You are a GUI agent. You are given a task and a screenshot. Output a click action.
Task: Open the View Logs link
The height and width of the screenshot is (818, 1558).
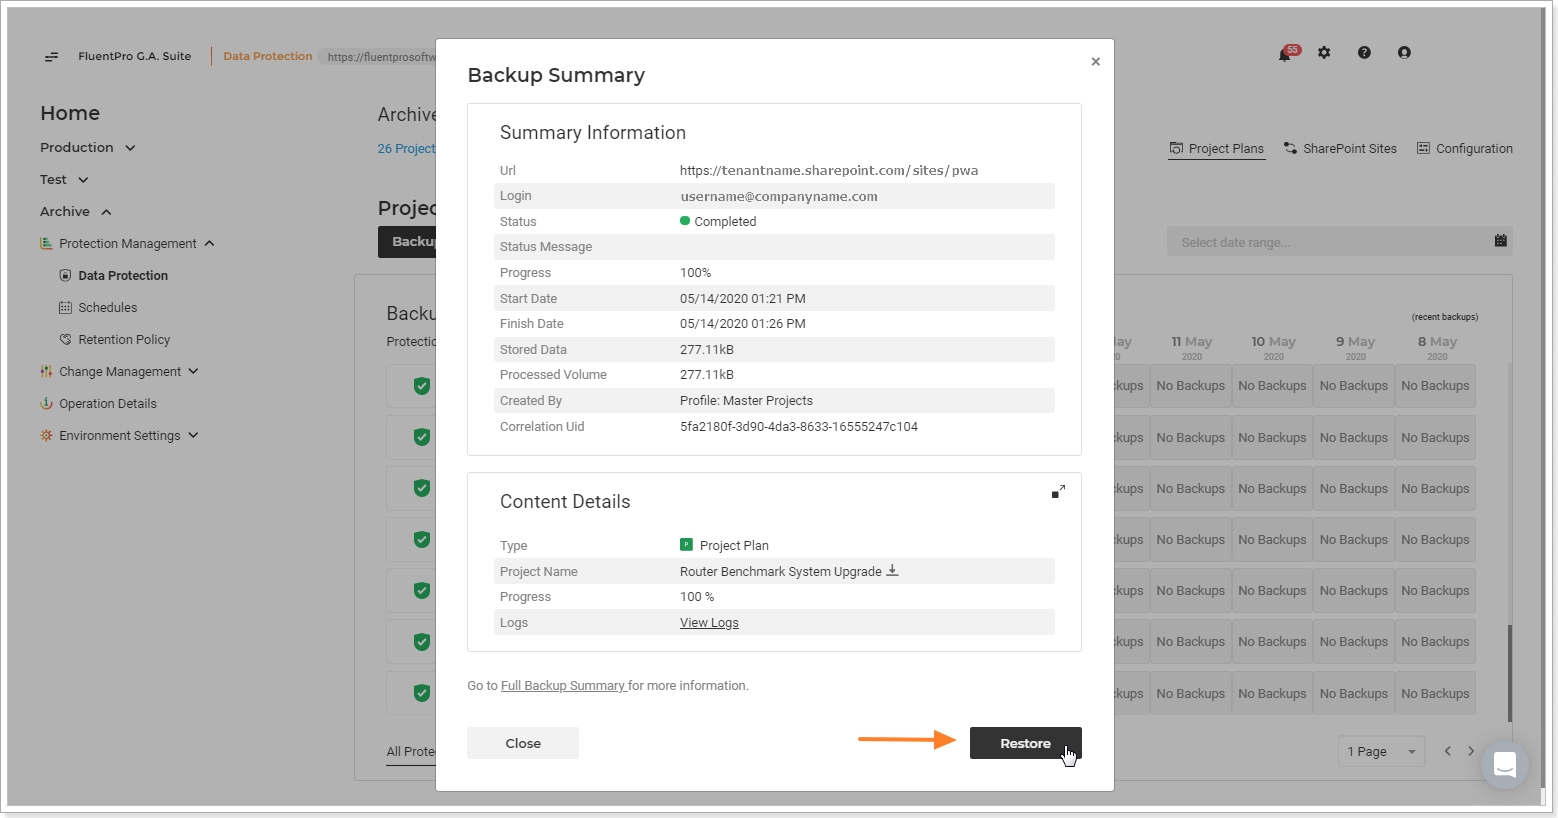click(709, 623)
